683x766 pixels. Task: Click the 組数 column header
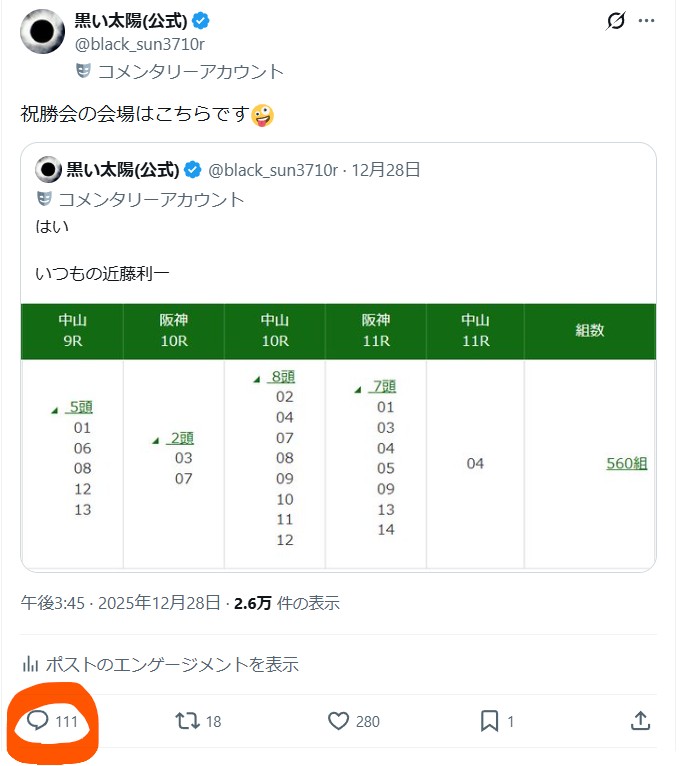(x=589, y=330)
